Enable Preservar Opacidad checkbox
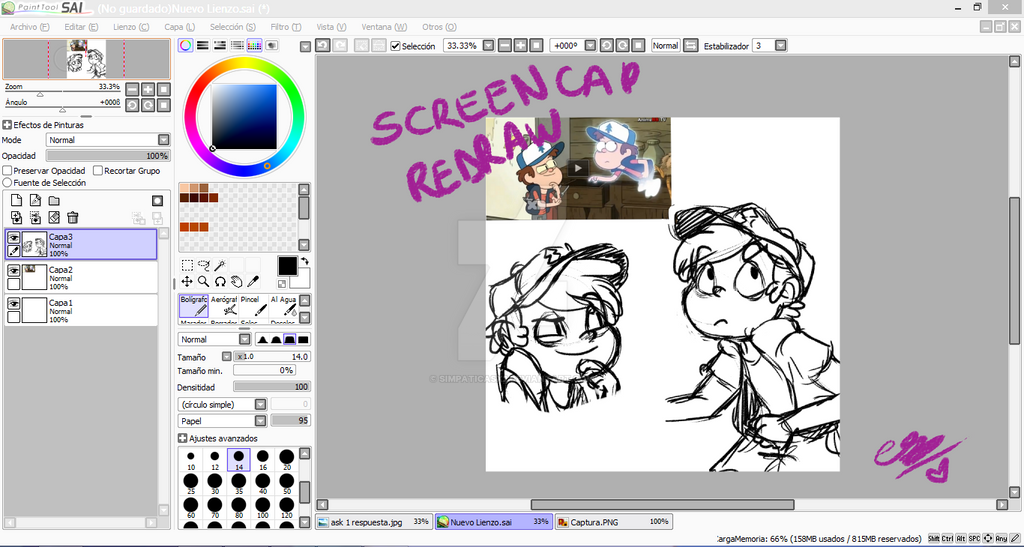The width and height of the screenshot is (1024, 547). [x=7, y=170]
